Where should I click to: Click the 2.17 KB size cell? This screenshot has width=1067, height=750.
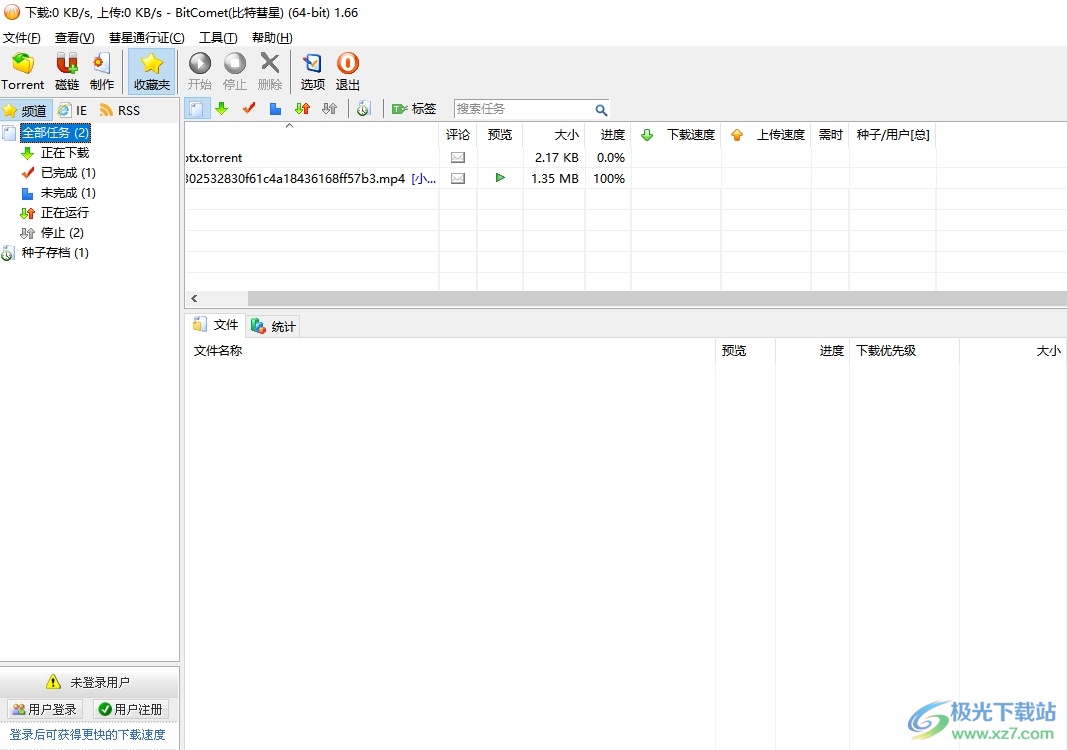[556, 158]
